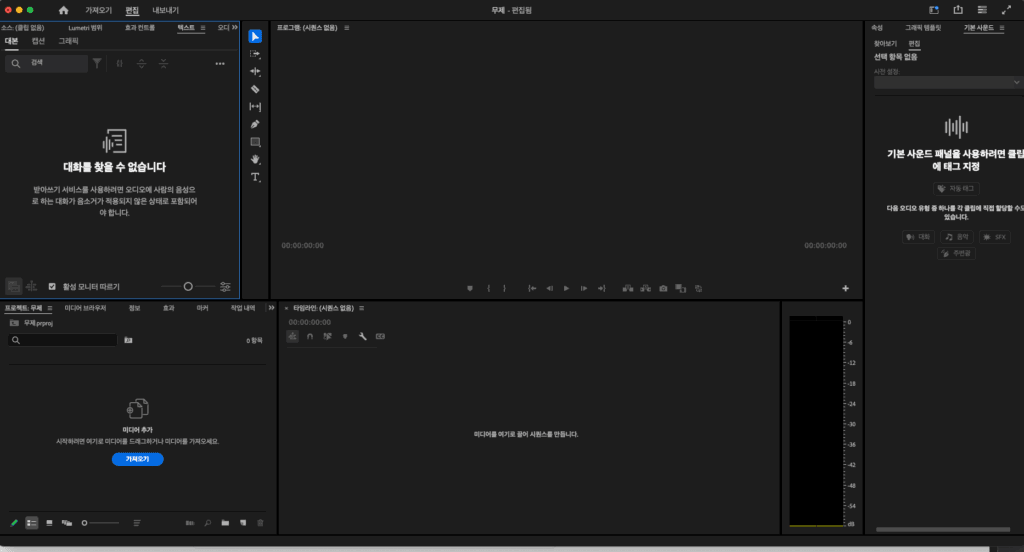Click Mark In bracket in Program monitor
Image resolution: width=1024 pixels, height=552 pixels.
[488, 288]
